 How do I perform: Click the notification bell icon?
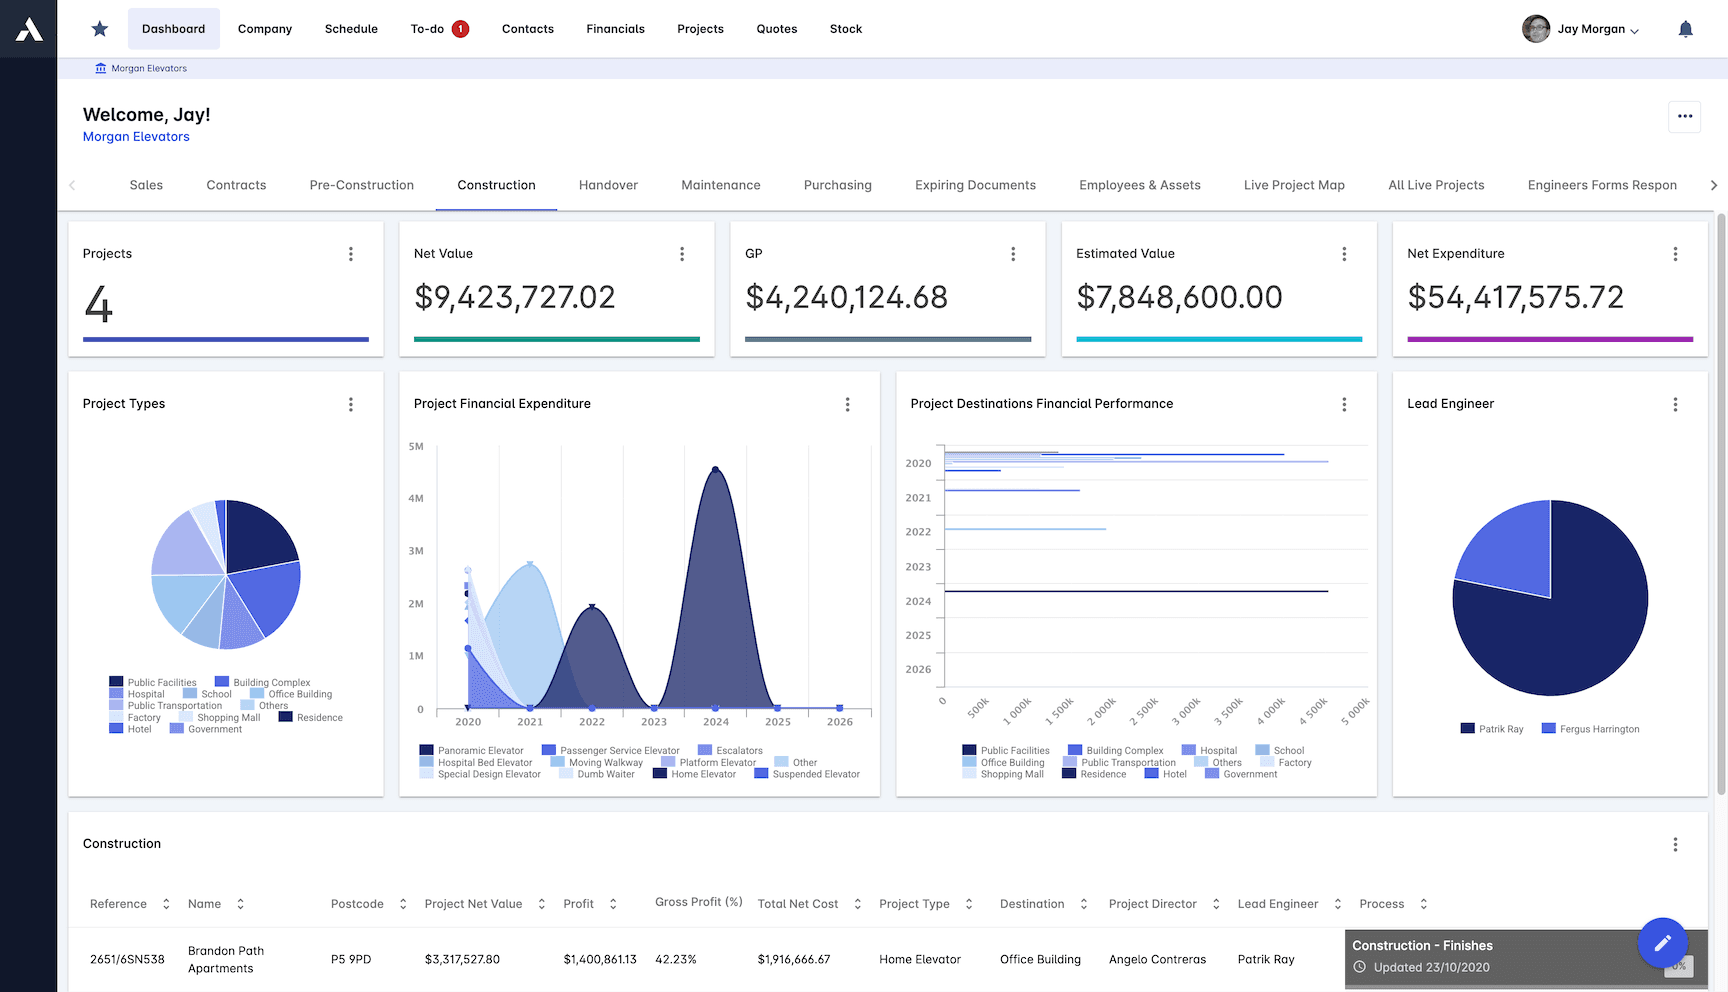[x=1685, y=29]
